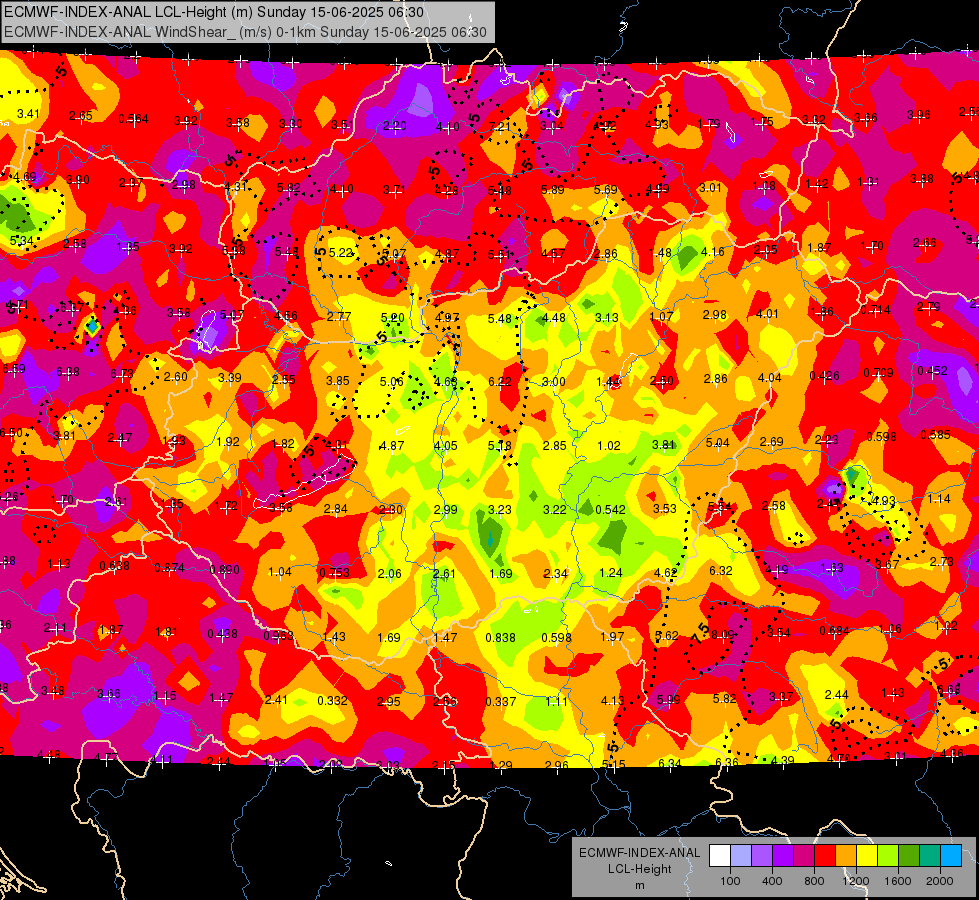Click the 0.438 map value

point(222,634)
